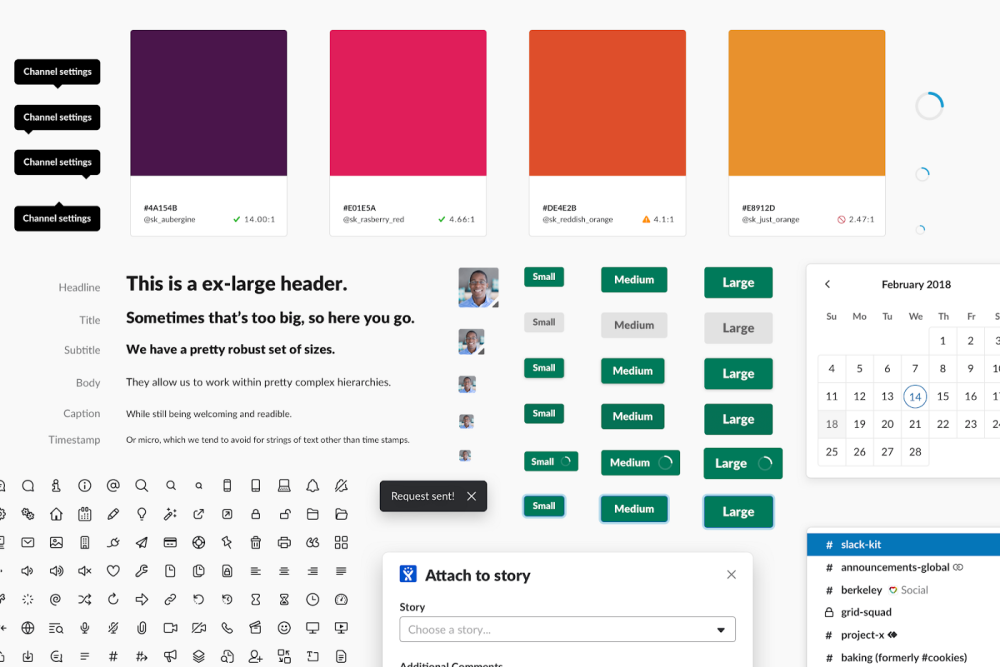The image size is (1000, 667).
Task: Click the smiley emoji icon
Action: pos(285,627)
